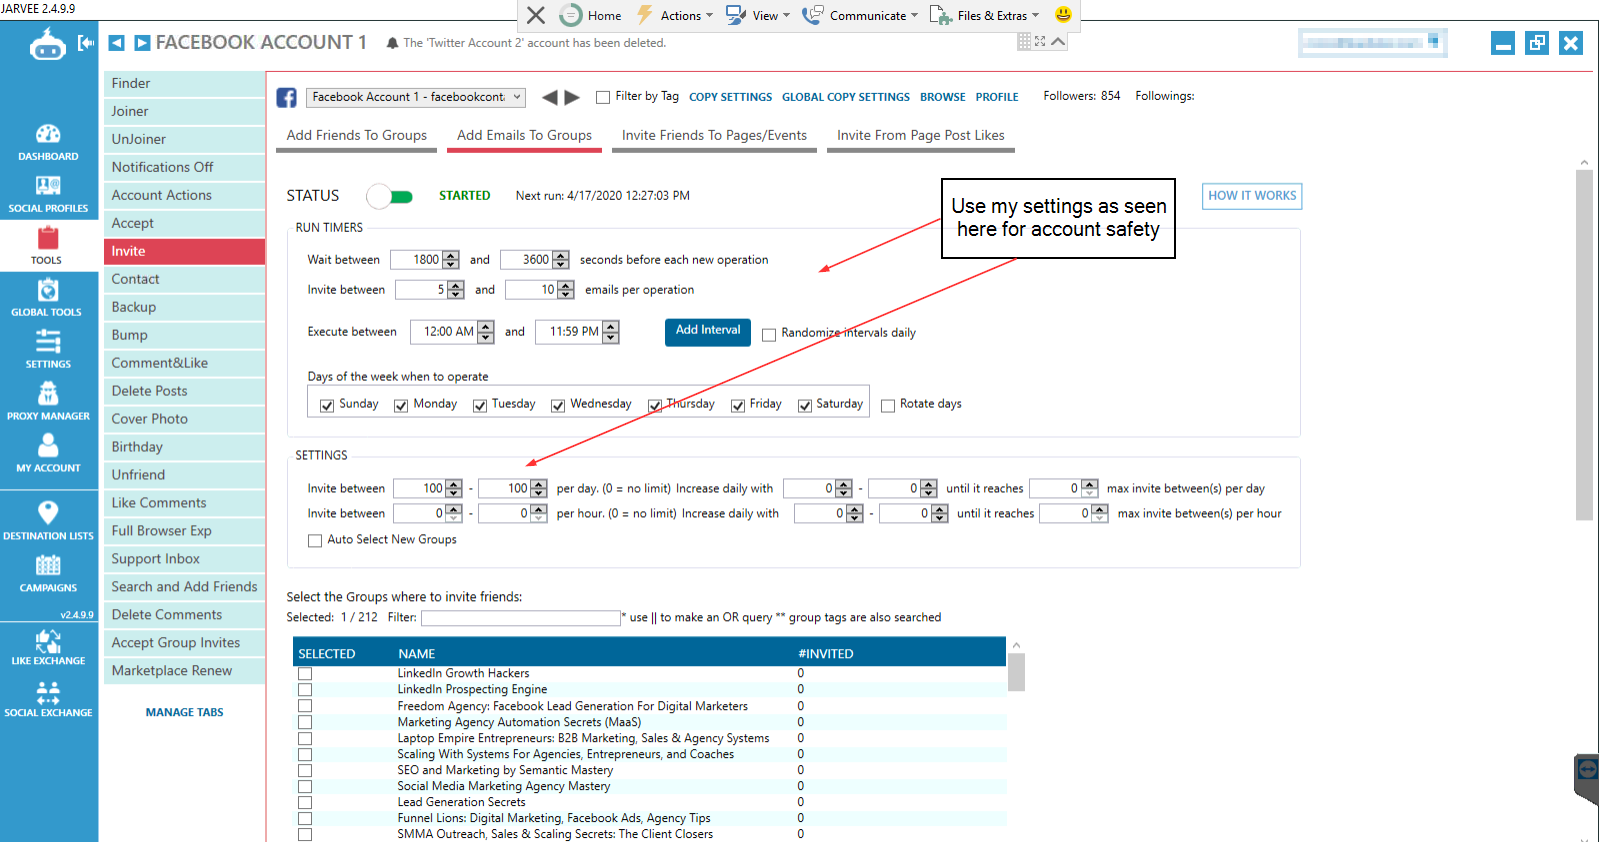Open MANAGE TABS link
The width and height of the screenshot is (1599, 842).
(185, 713)
